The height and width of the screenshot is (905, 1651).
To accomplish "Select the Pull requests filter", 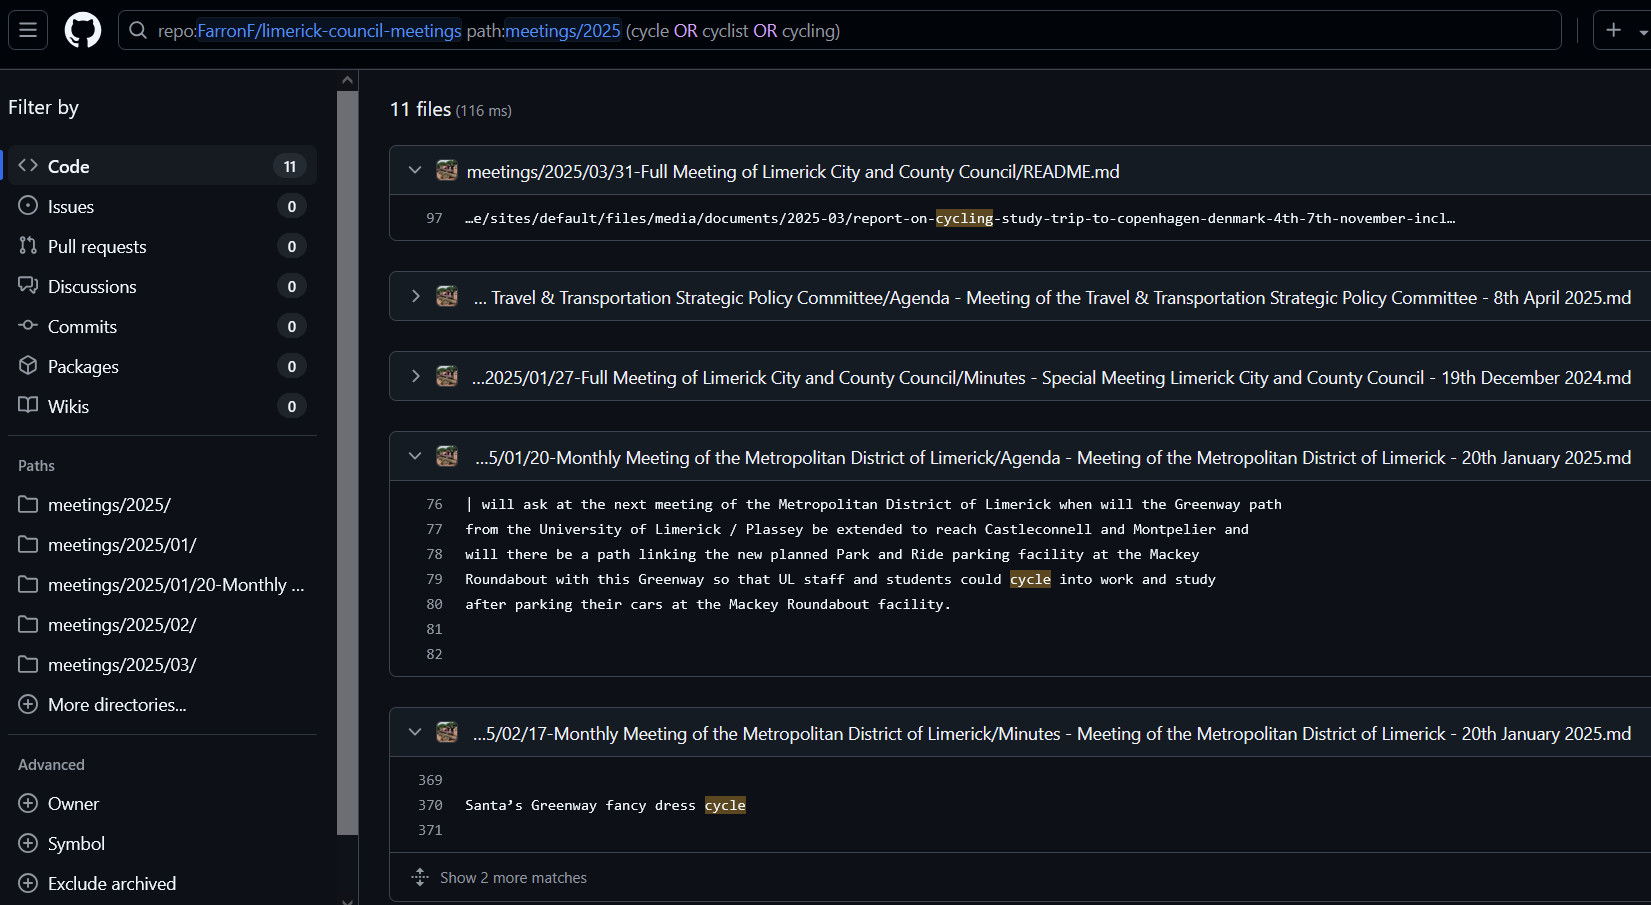I will [162, 246].
